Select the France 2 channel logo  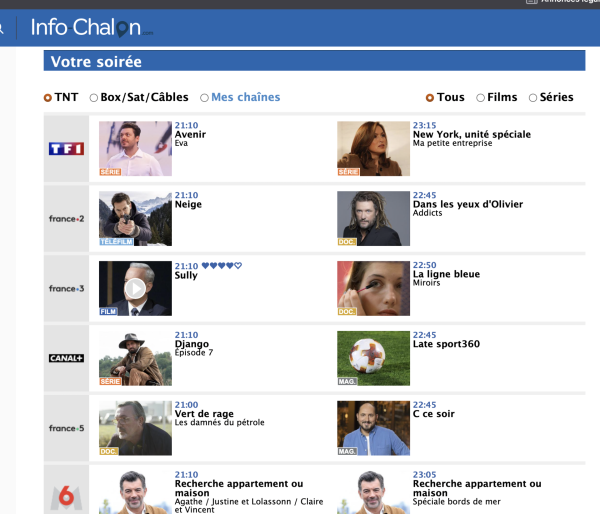(66, 219)
